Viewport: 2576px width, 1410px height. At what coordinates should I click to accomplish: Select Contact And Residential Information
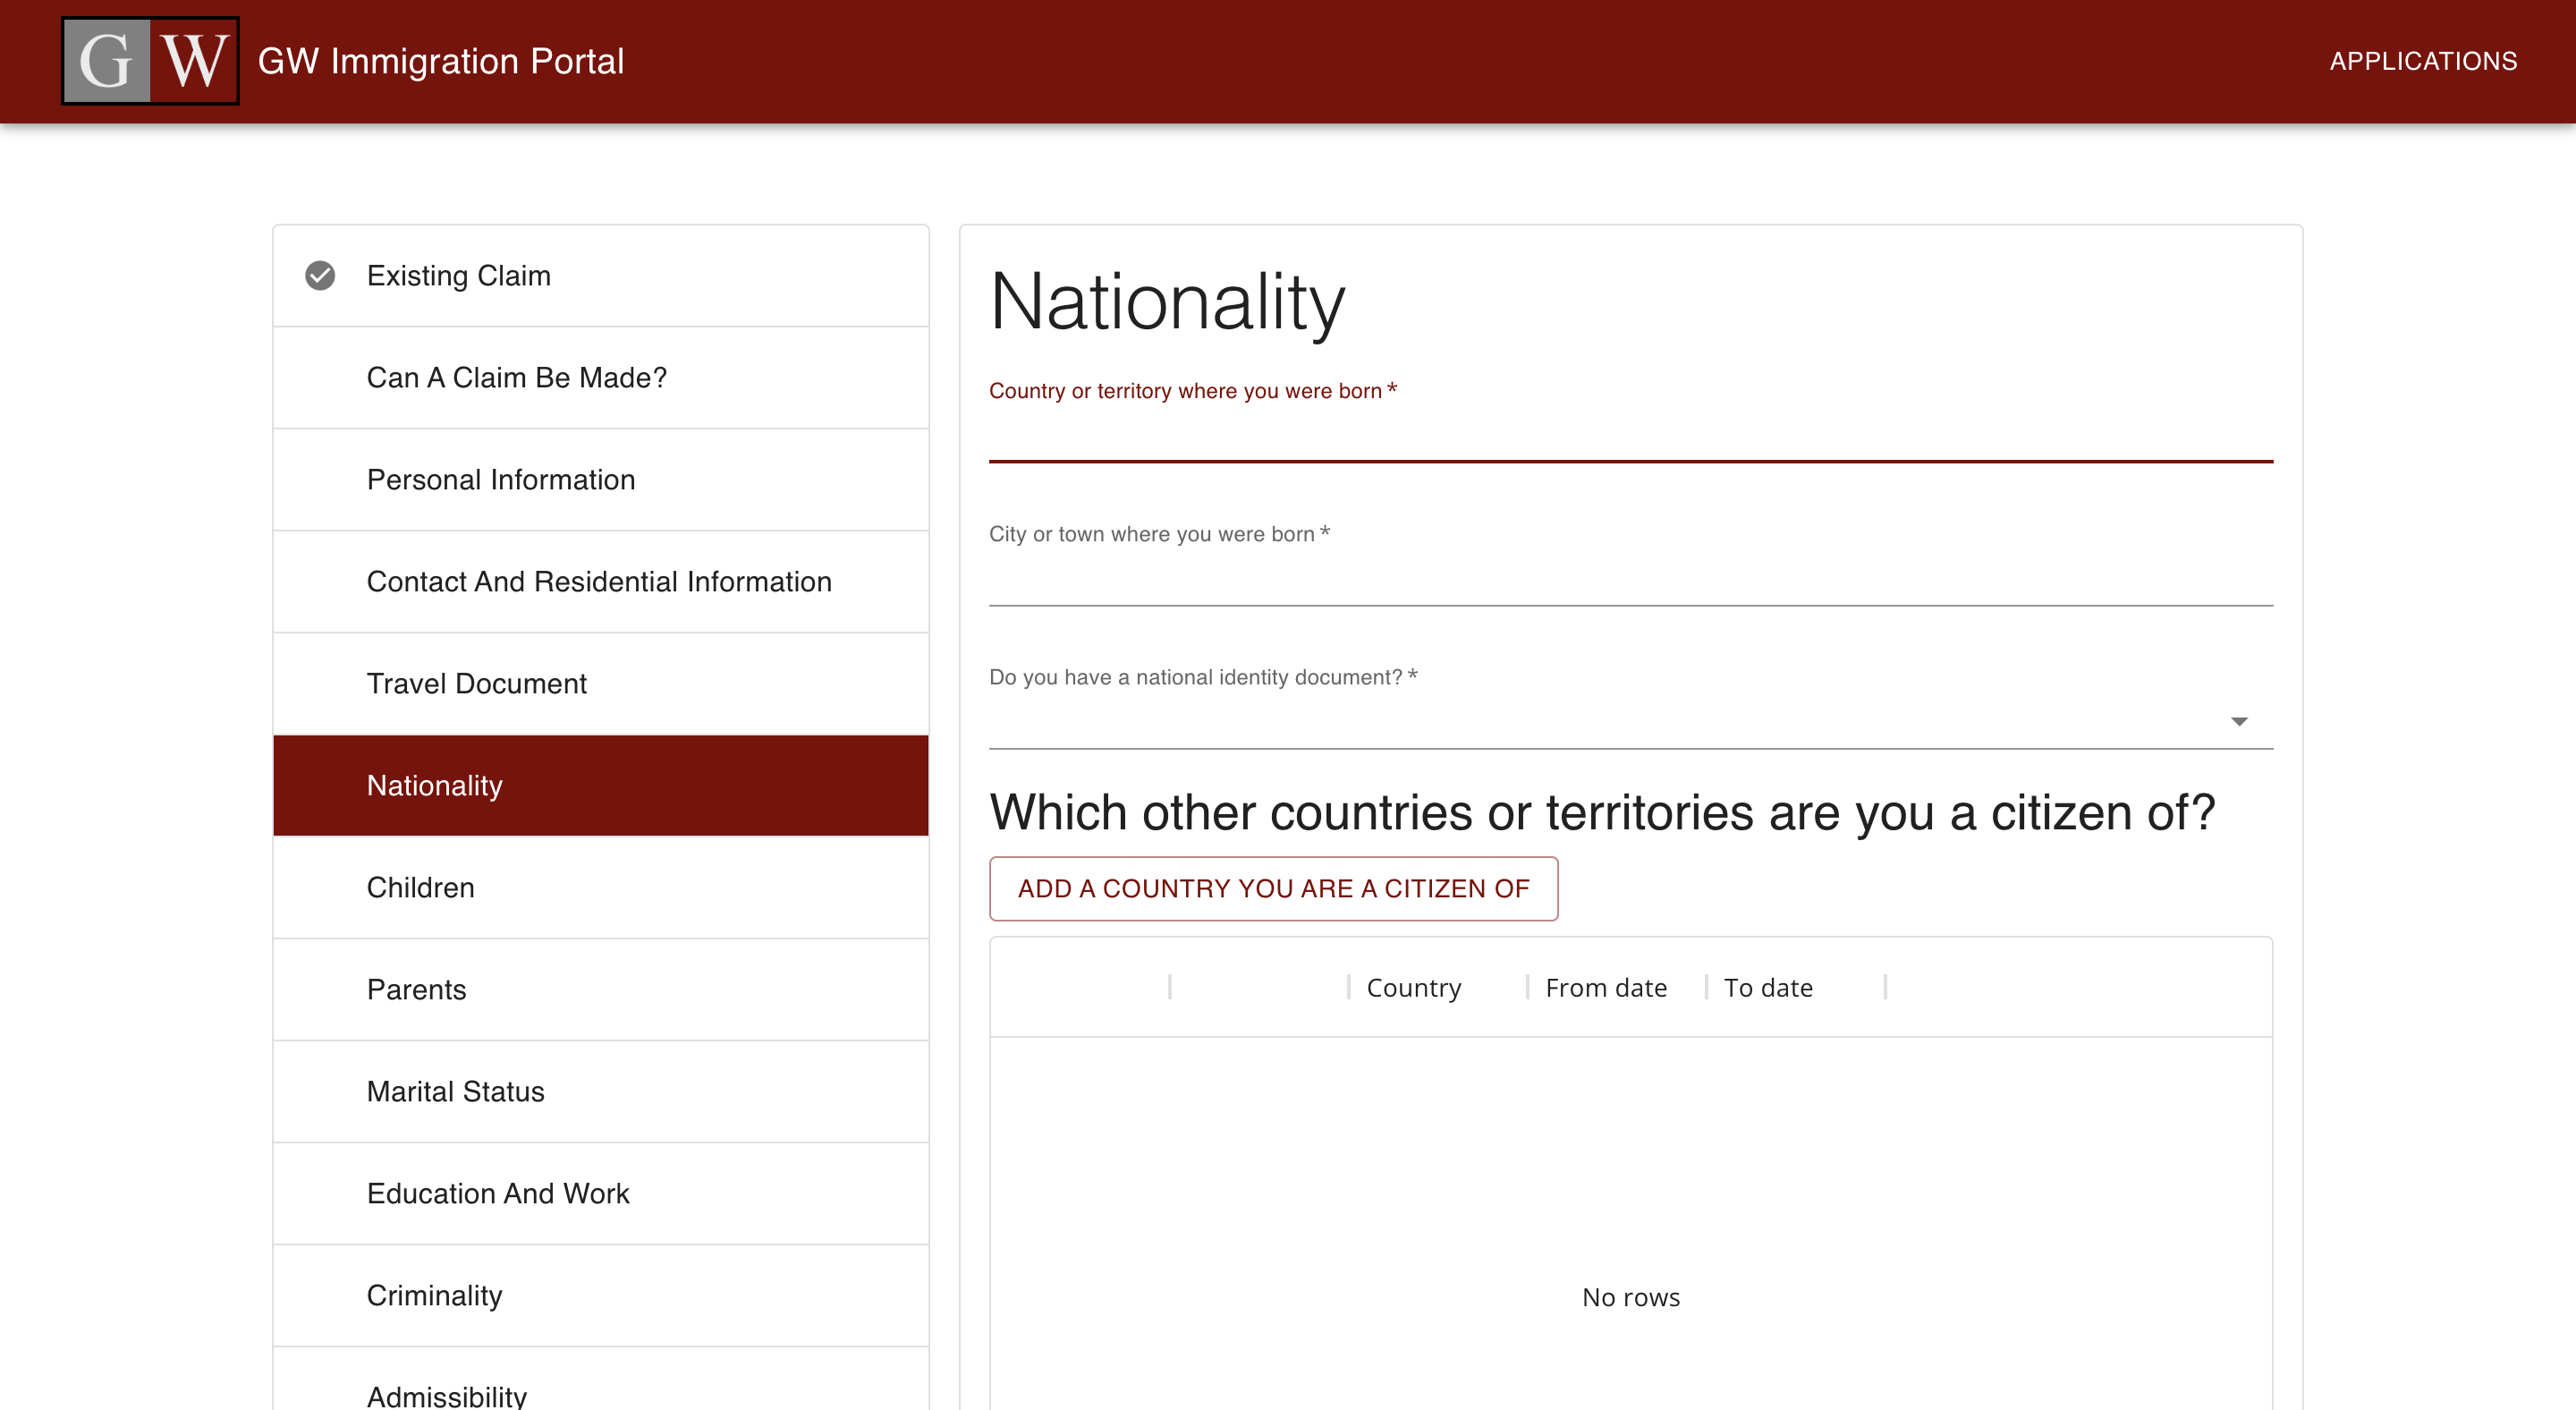point(599,581)
